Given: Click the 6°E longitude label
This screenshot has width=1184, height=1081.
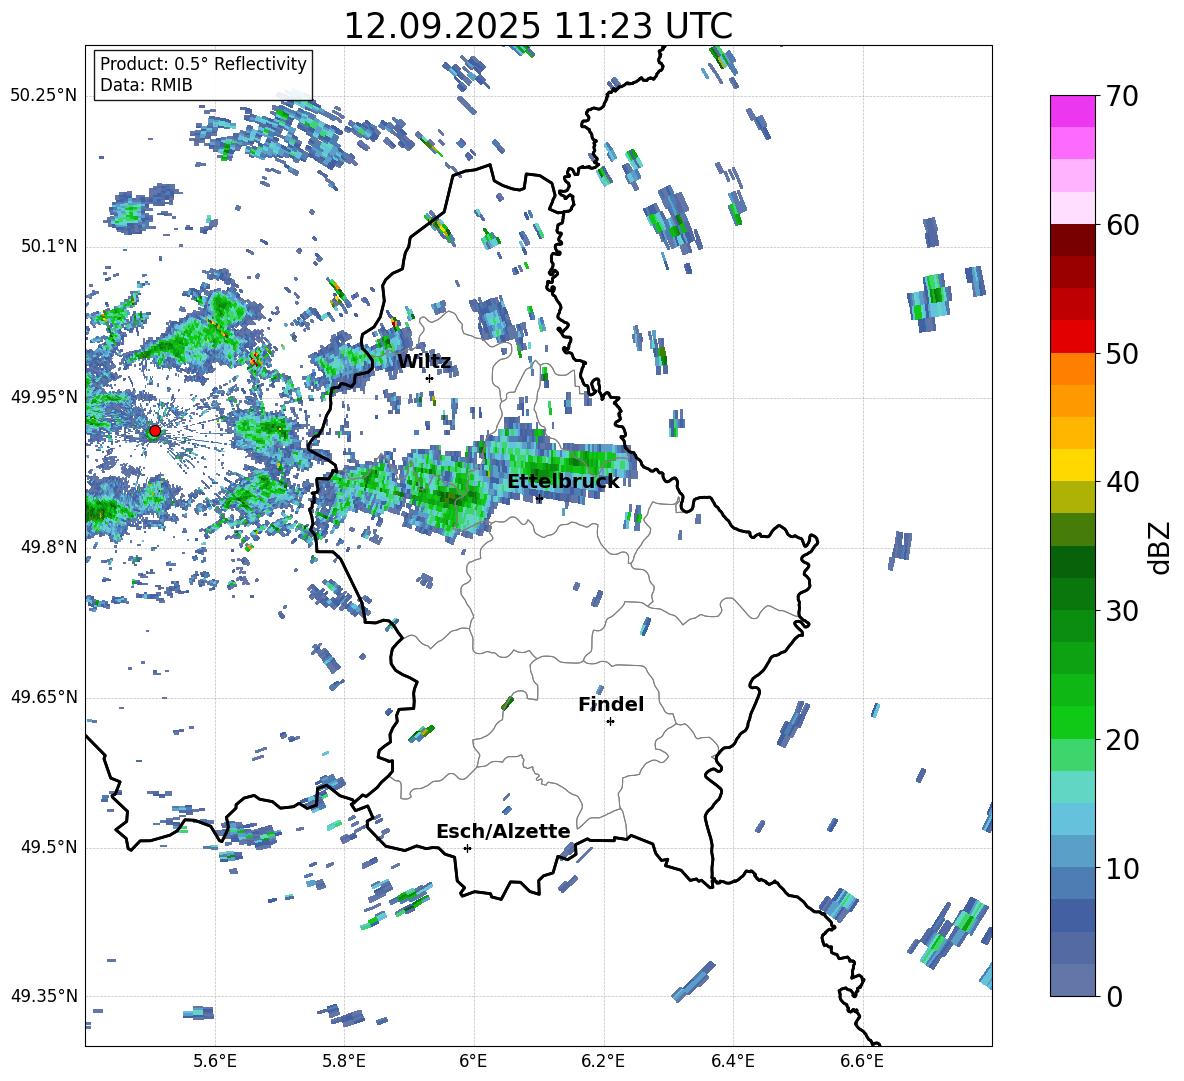Looking at the screenshot, I should tap(473, 1061).
